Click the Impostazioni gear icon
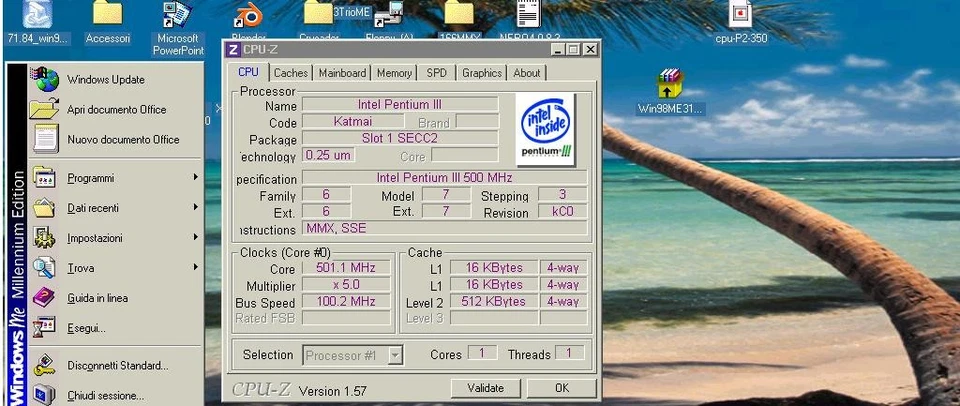 pyautogui.click(x=44, y=238)
